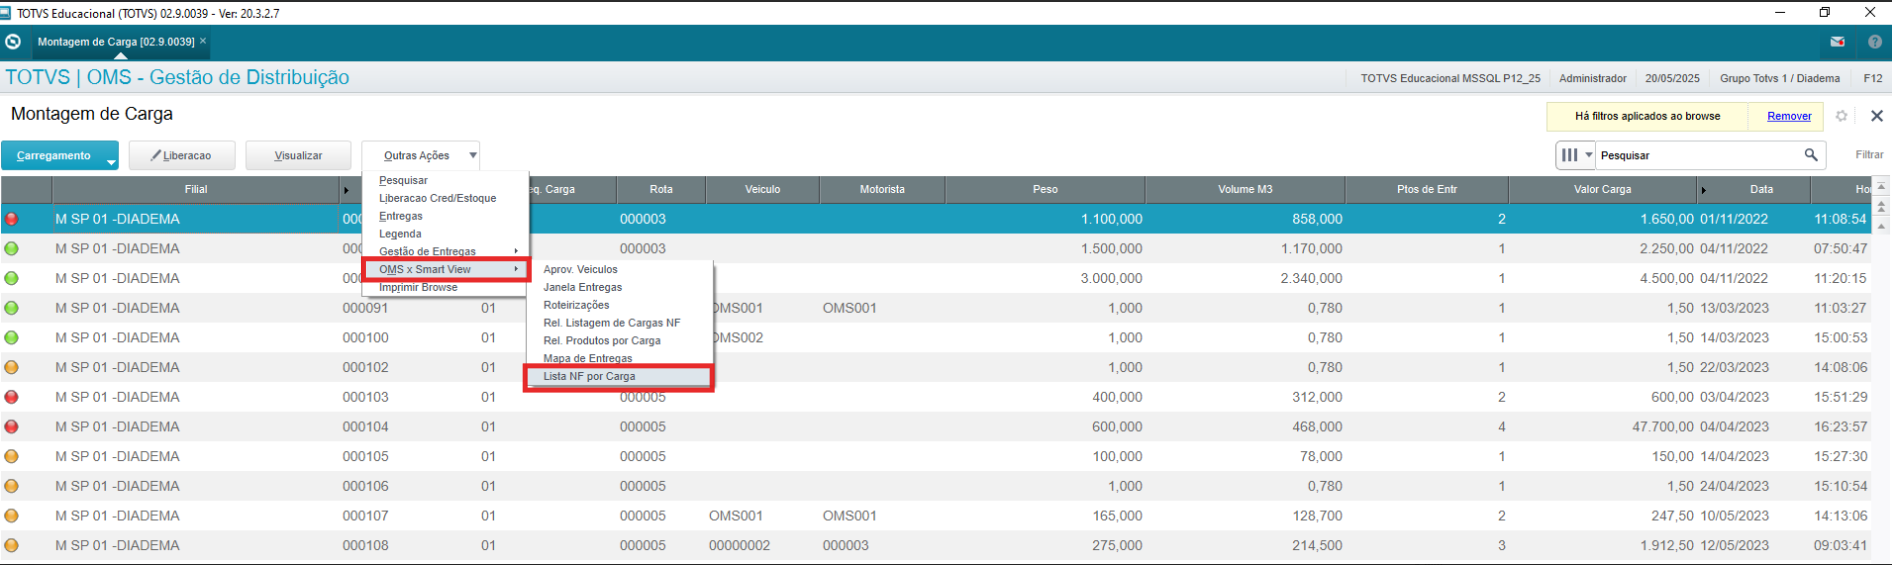This screenshot has width=1892, height=565.
Task: Open the mail notification icon
Action: (1837, 42)
